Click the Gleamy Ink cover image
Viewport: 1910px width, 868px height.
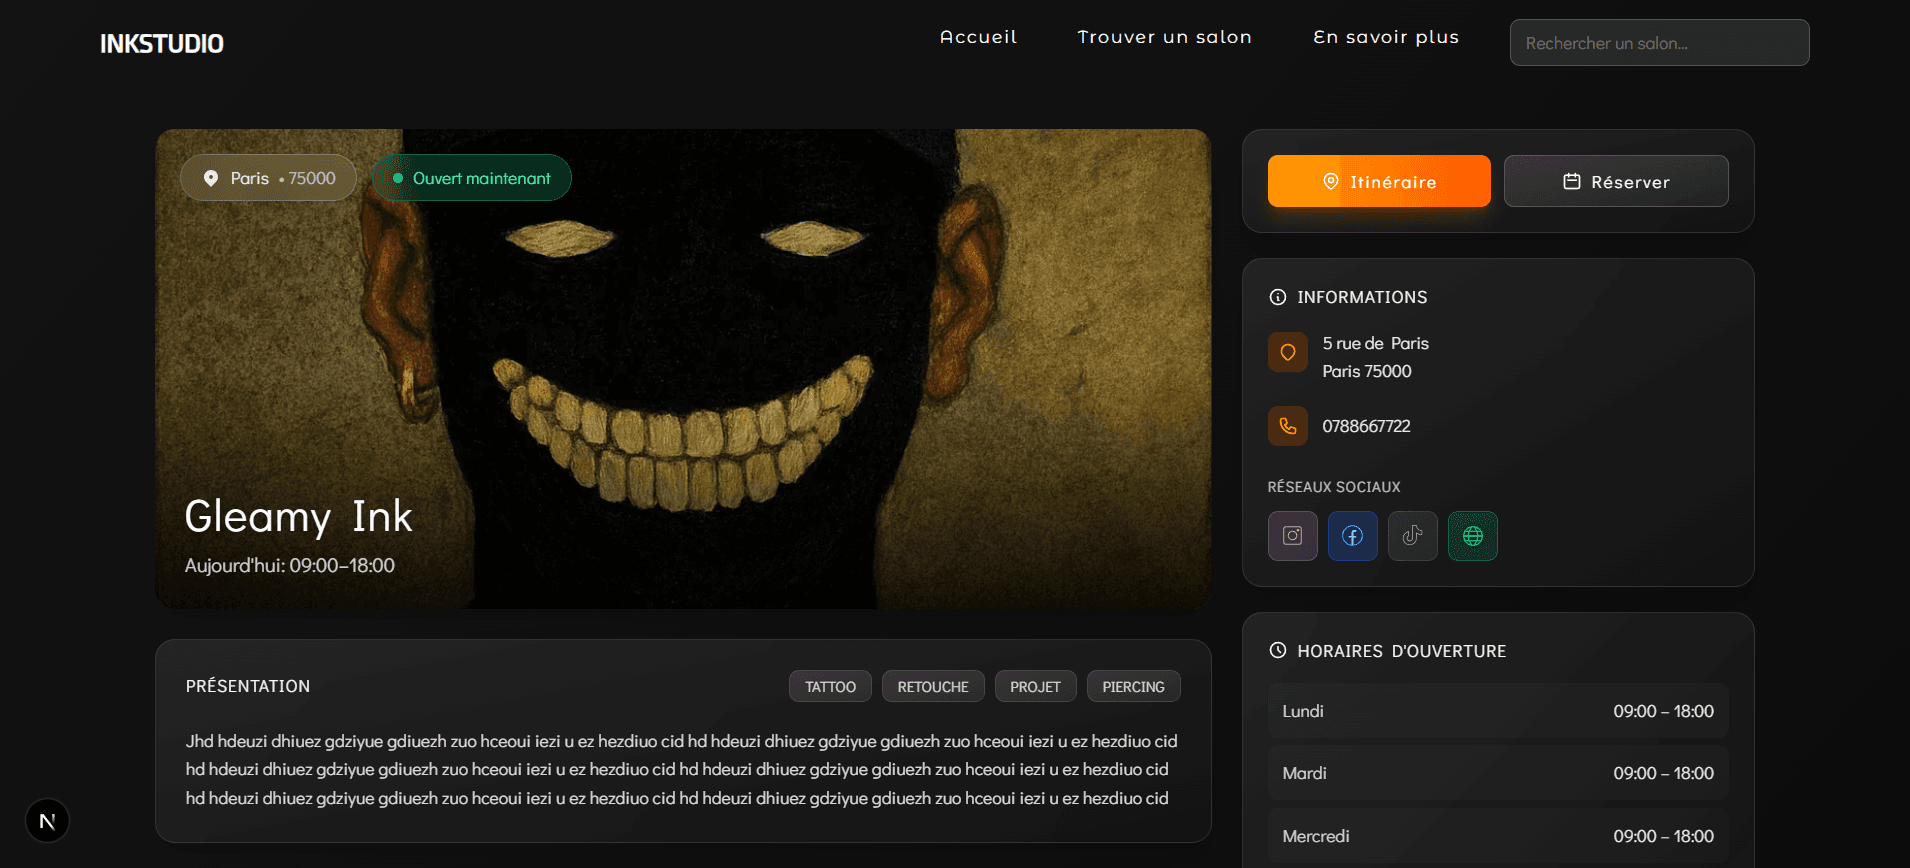pyautogui.click(x=683, y=380)
